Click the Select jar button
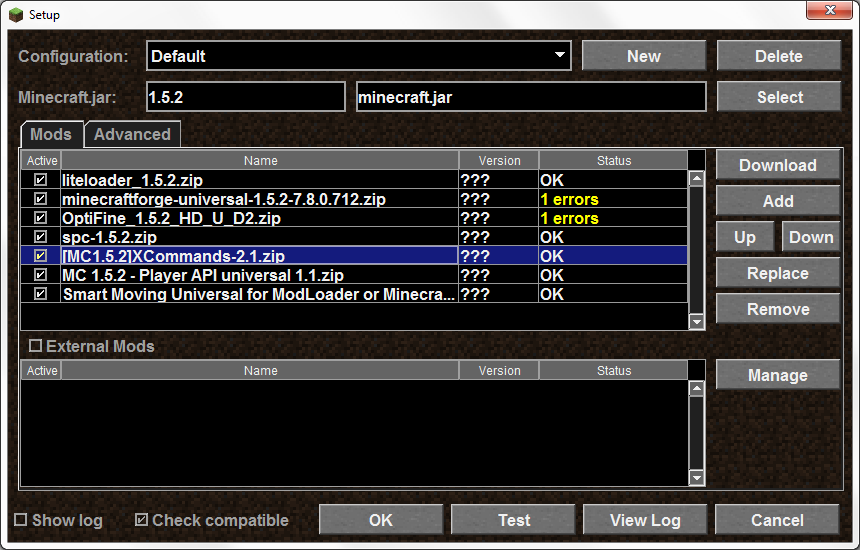Viewport: 860px width, 550px height. [x=779, y=97]
